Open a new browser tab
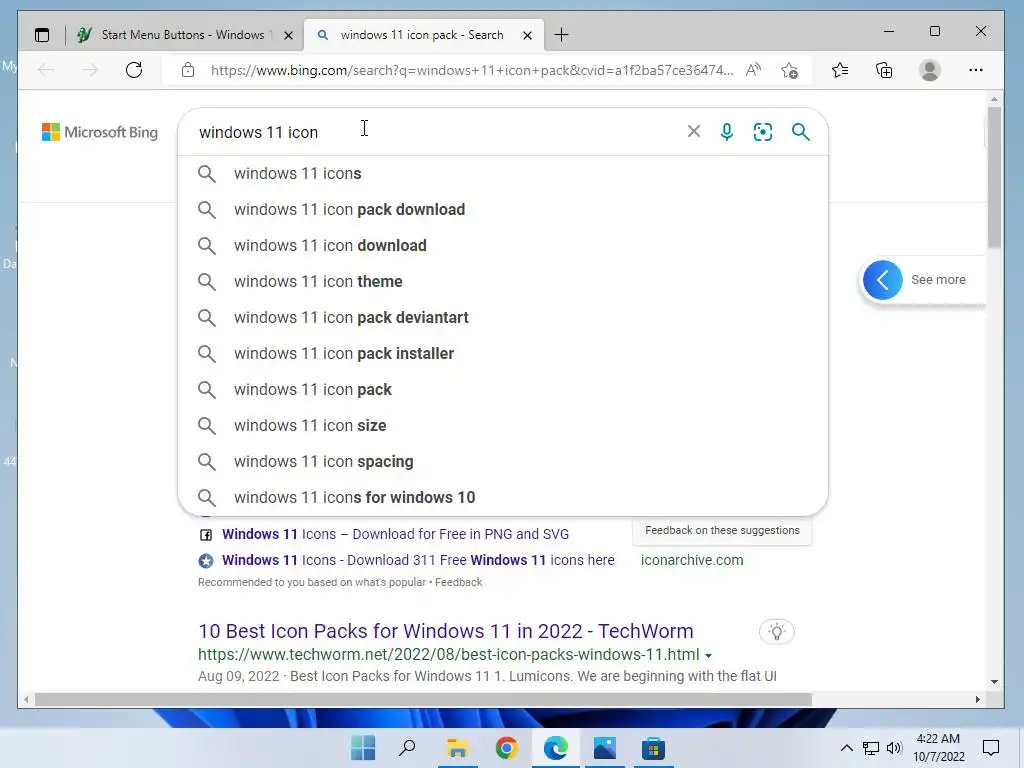Image resolution: width=1024 pixels, height=768 pixels. pyautogui.click(x=561, y=35)
